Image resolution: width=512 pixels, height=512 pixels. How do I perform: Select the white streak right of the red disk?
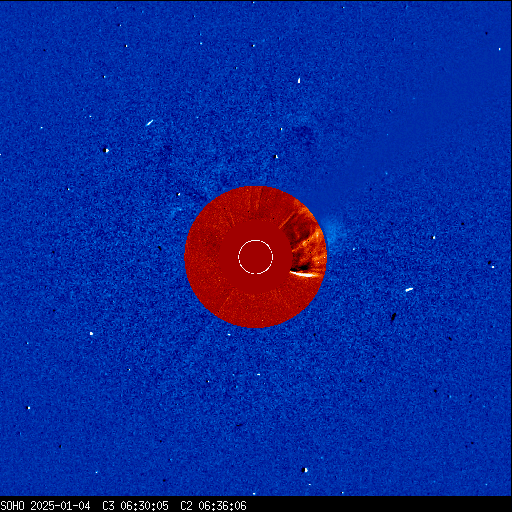409,290
